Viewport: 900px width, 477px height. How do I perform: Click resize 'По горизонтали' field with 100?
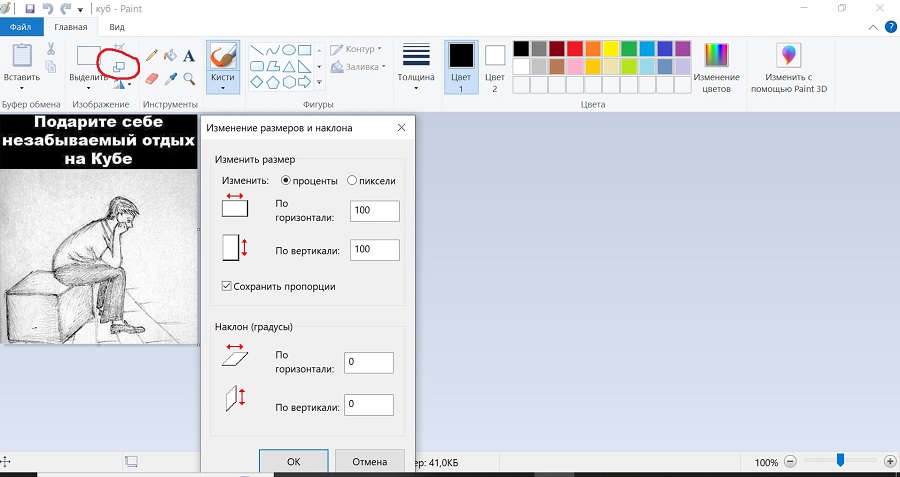[375, 211]
